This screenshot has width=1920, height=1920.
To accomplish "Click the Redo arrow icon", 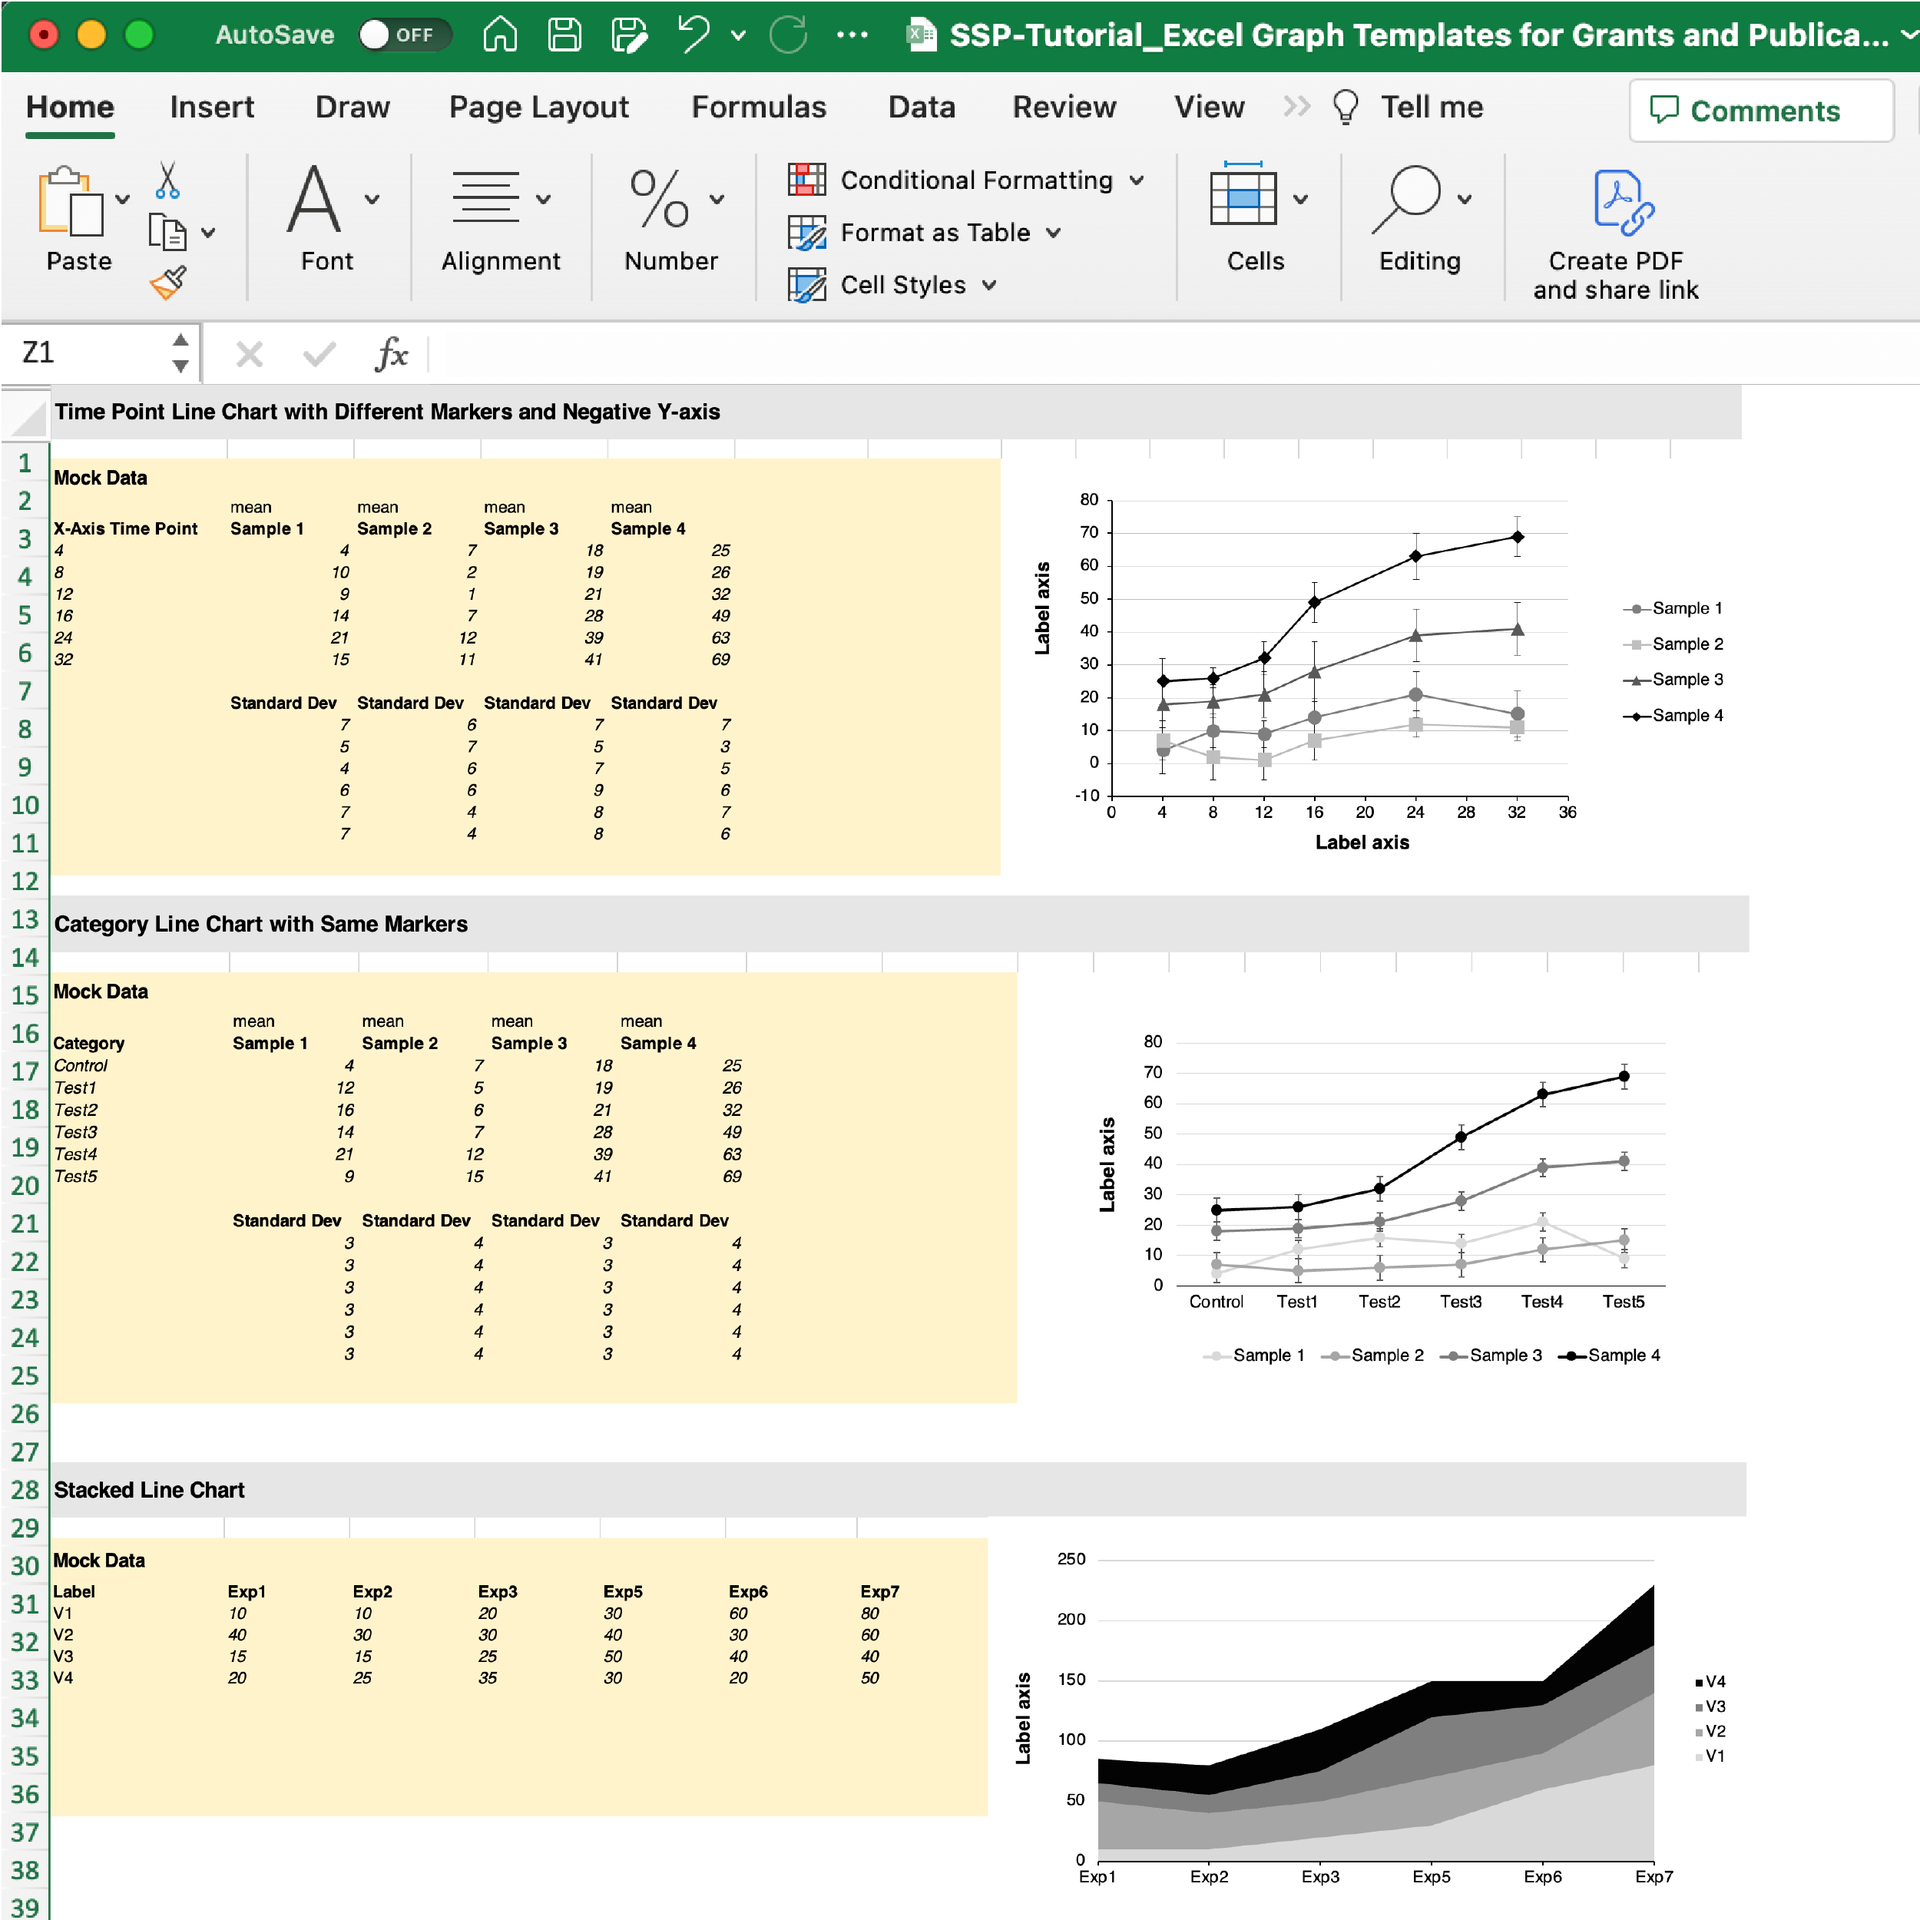I will point(789,34).
